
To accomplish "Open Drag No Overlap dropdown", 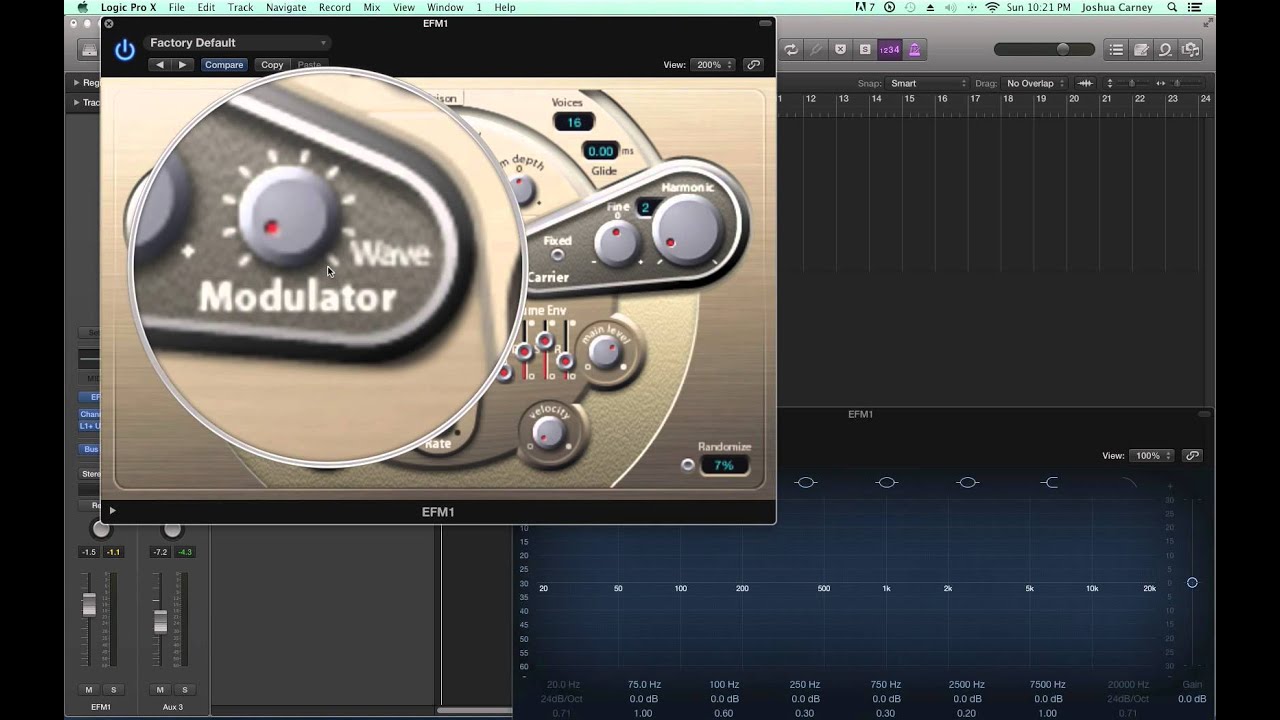I will [x=1035, y=83].
